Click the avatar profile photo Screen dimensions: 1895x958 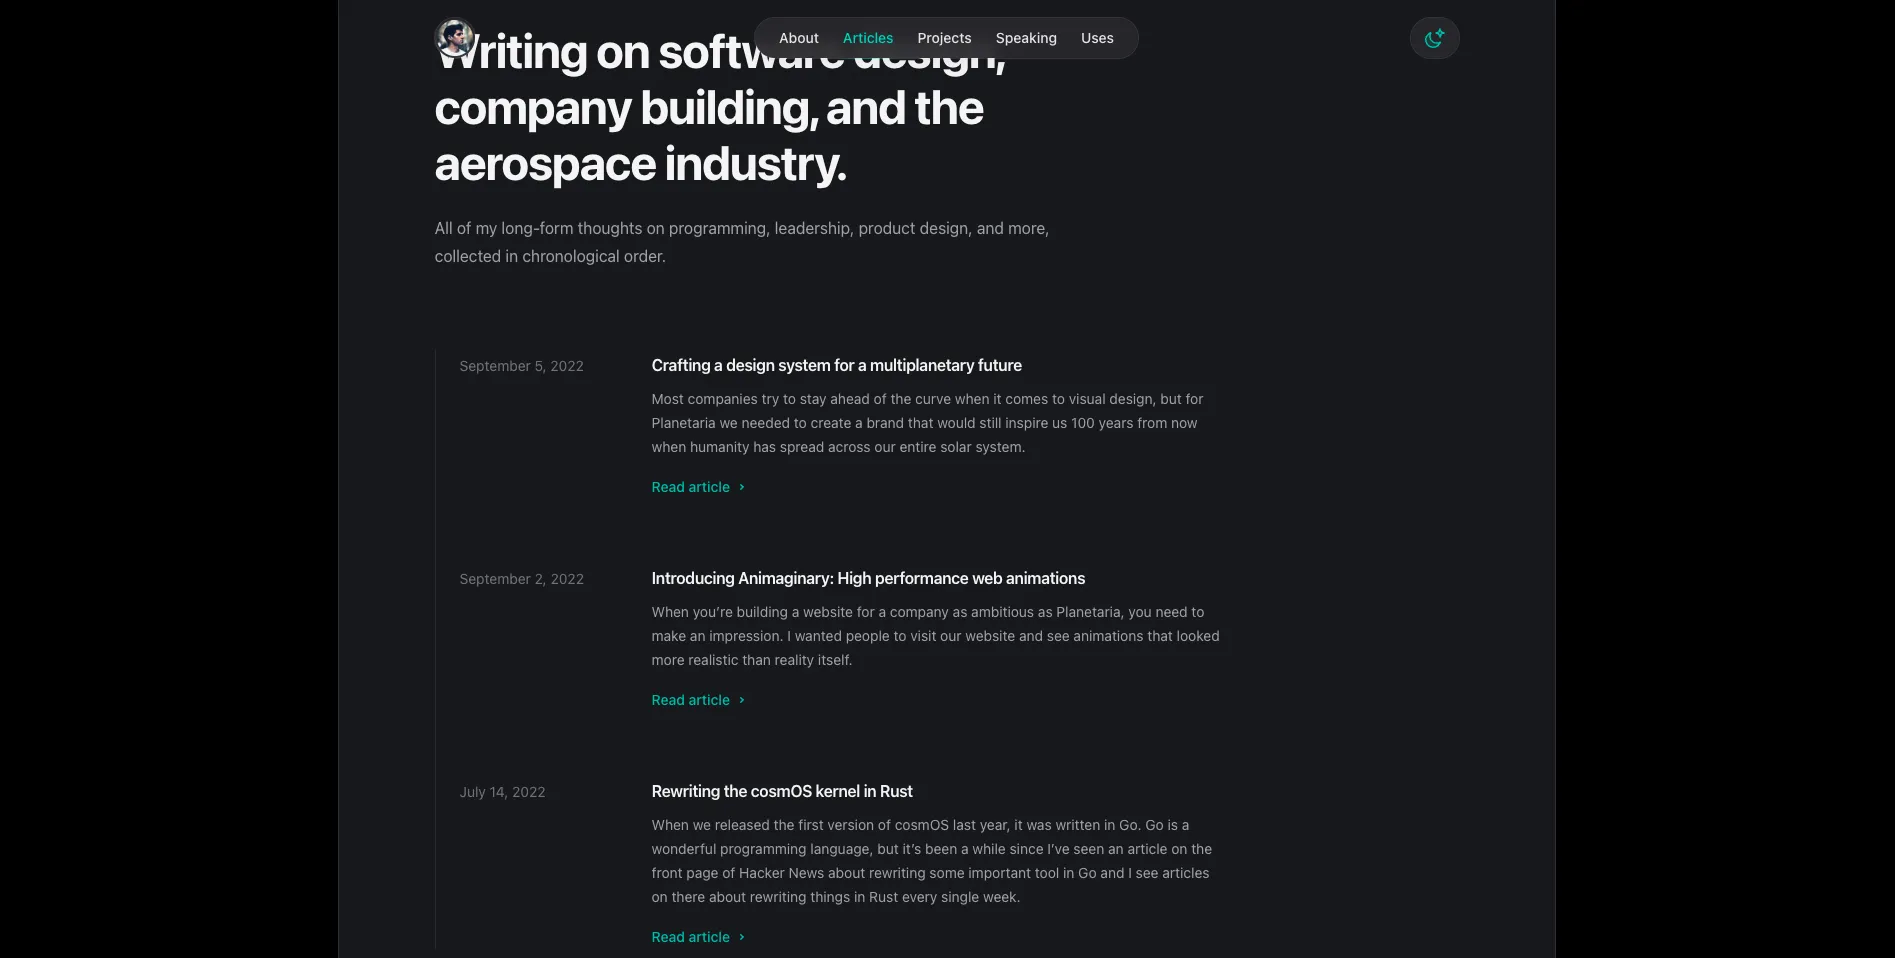tap(454, 38)
